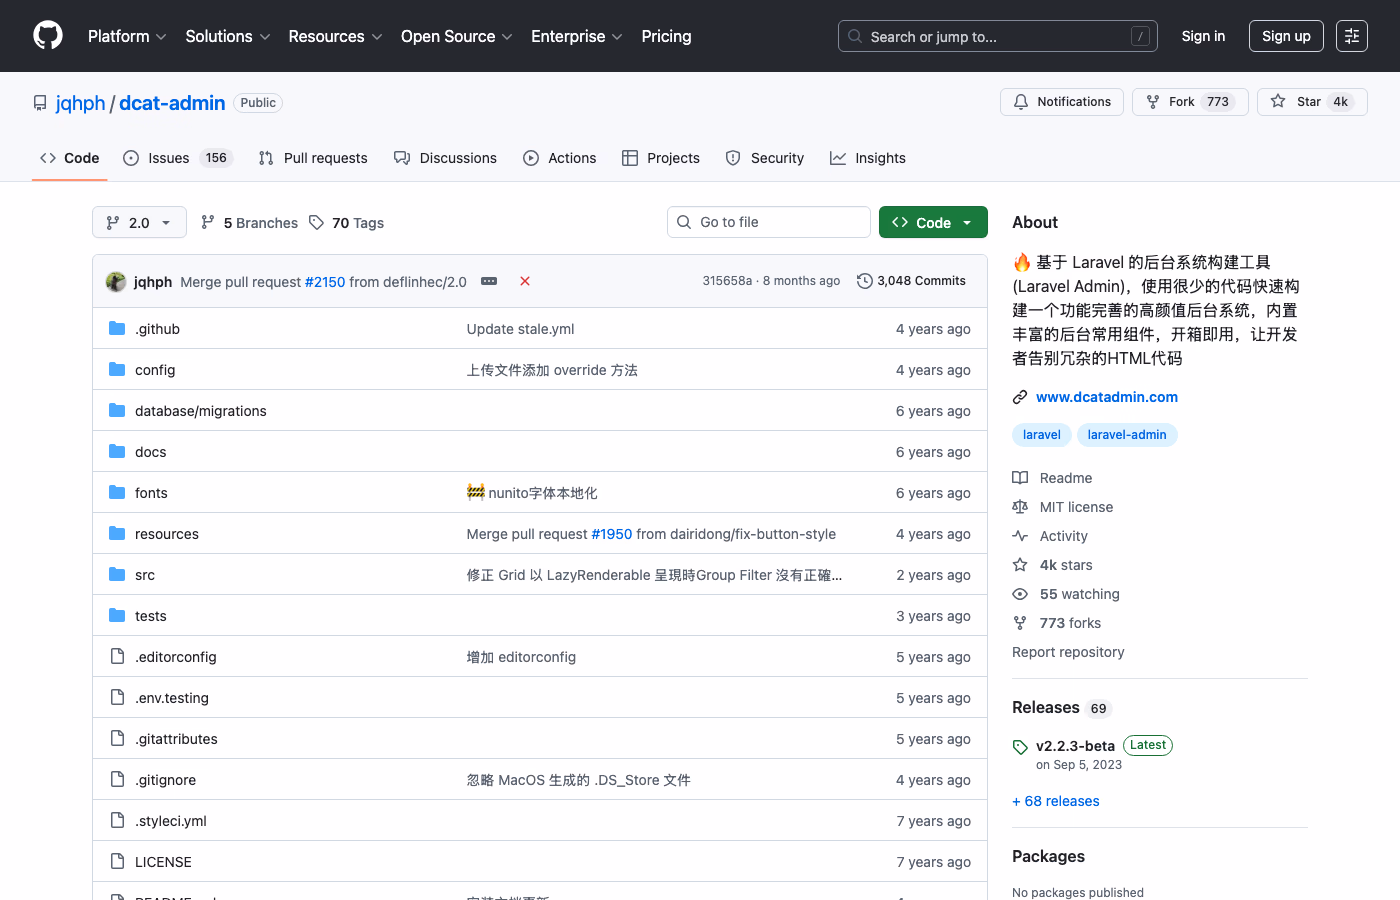Click the MIT license scales icon
The height and width of the screenshot is (900, 1400).
1021,506
